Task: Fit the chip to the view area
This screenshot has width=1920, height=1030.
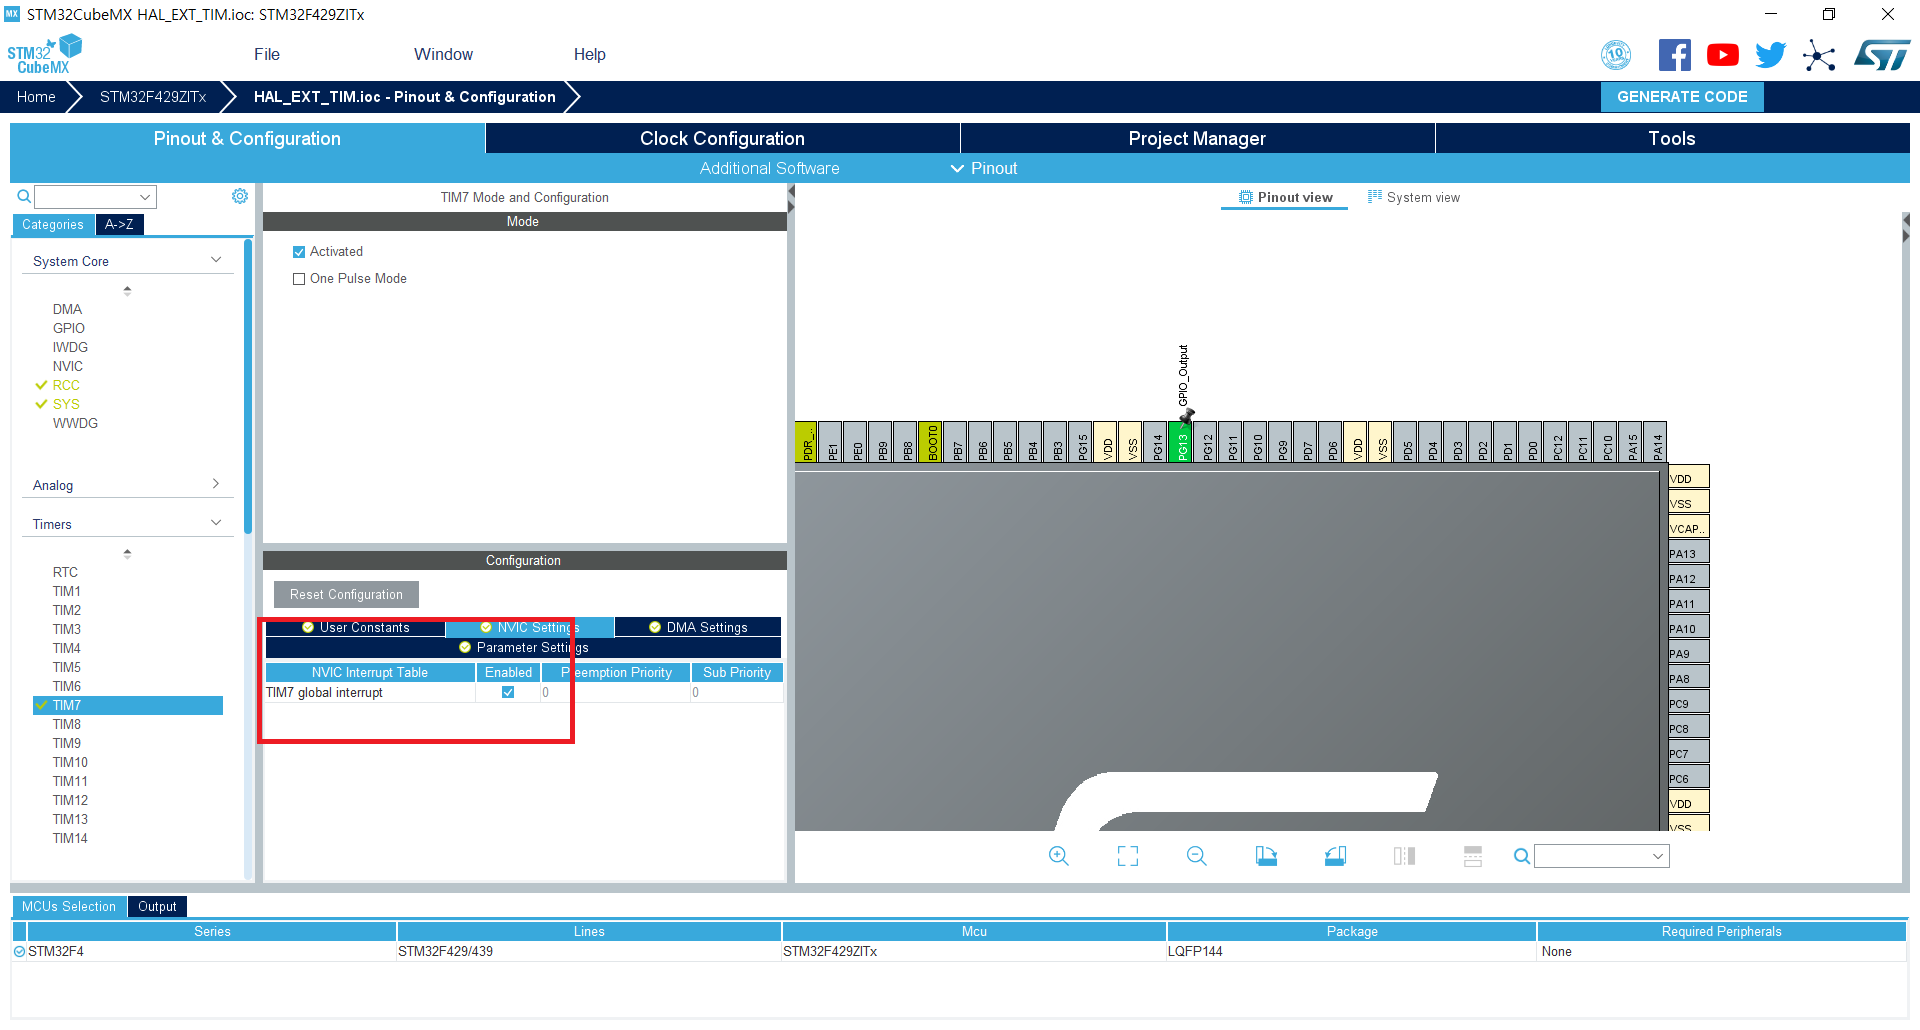Action: pyautogui.click(x=1128, y=856)
